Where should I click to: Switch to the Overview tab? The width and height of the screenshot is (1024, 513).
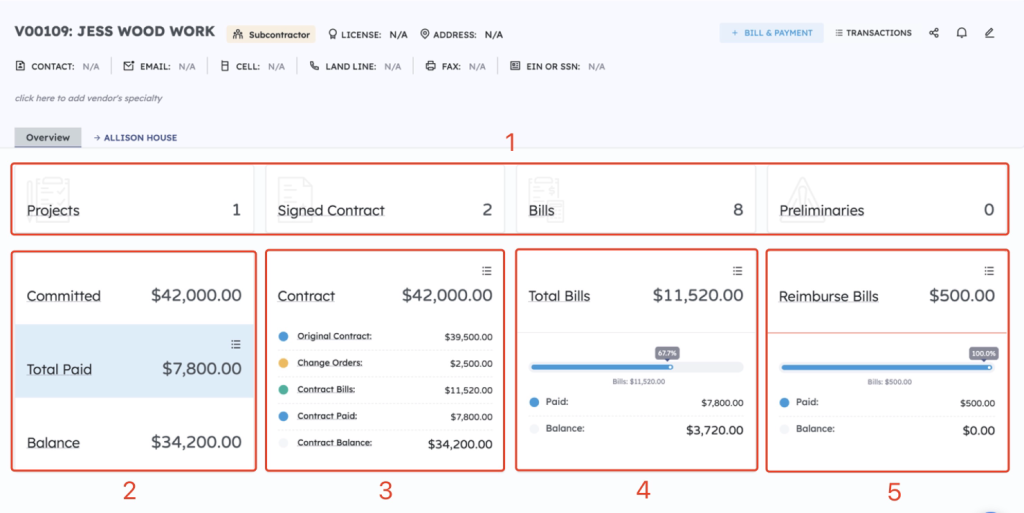coord(48,137)
